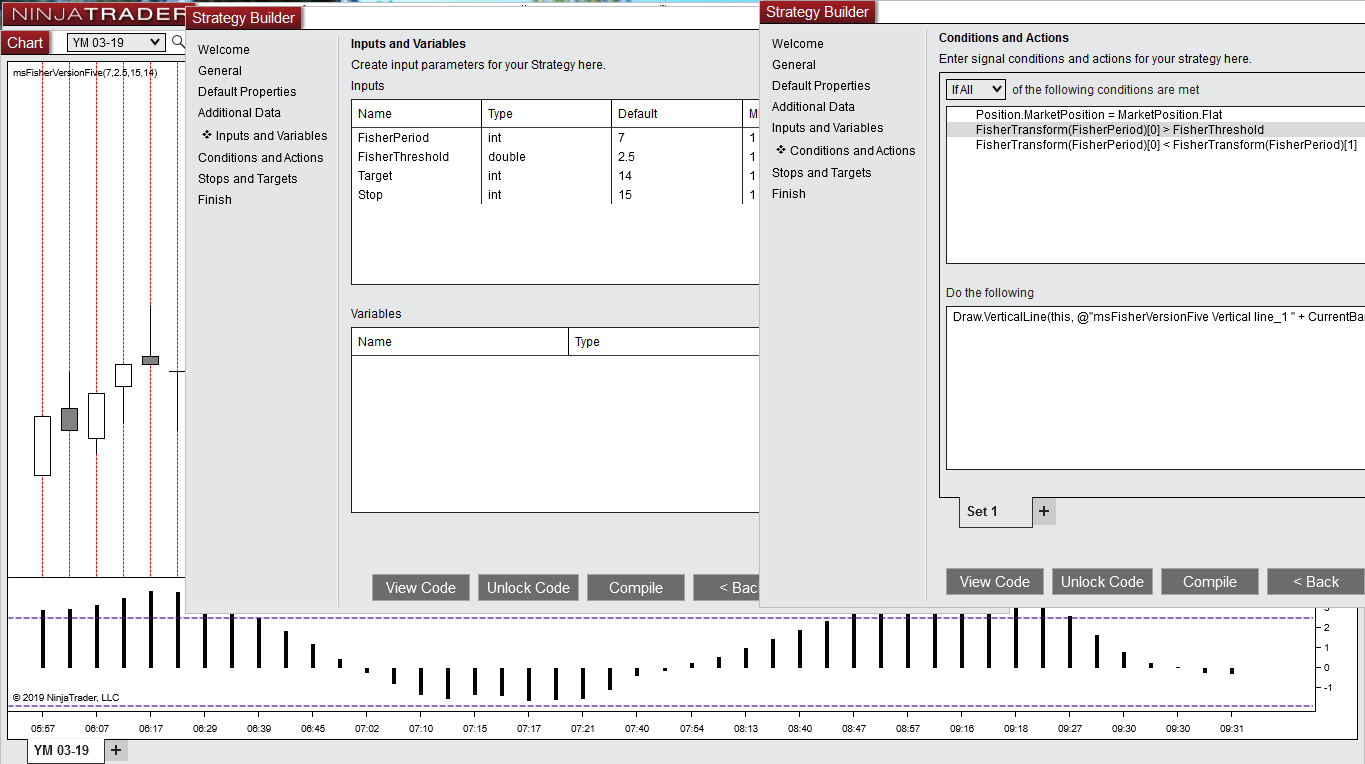Click Compile in the right Strategy Builder
Image resolution: width=1365 pixels, height=764 pixels.
pos(1210,582)
